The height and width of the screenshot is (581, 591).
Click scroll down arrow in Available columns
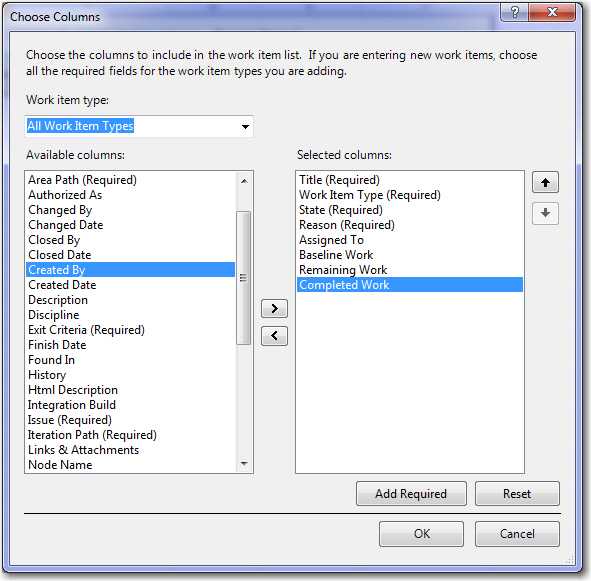point(244,463)
